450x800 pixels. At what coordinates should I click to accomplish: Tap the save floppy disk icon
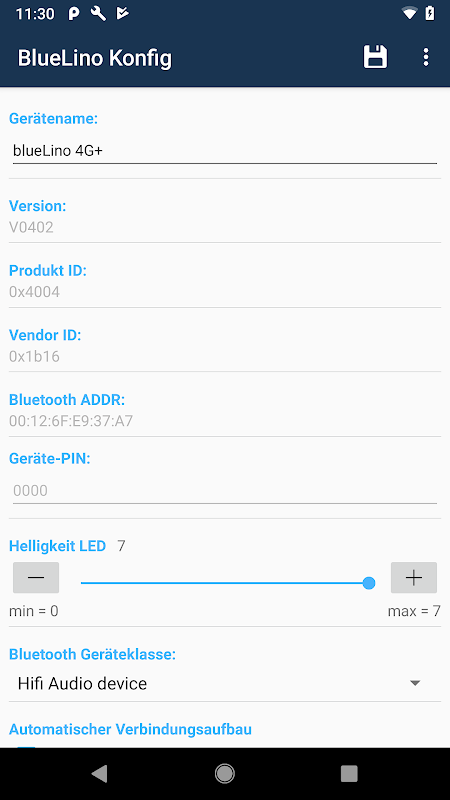pos(375,57)
